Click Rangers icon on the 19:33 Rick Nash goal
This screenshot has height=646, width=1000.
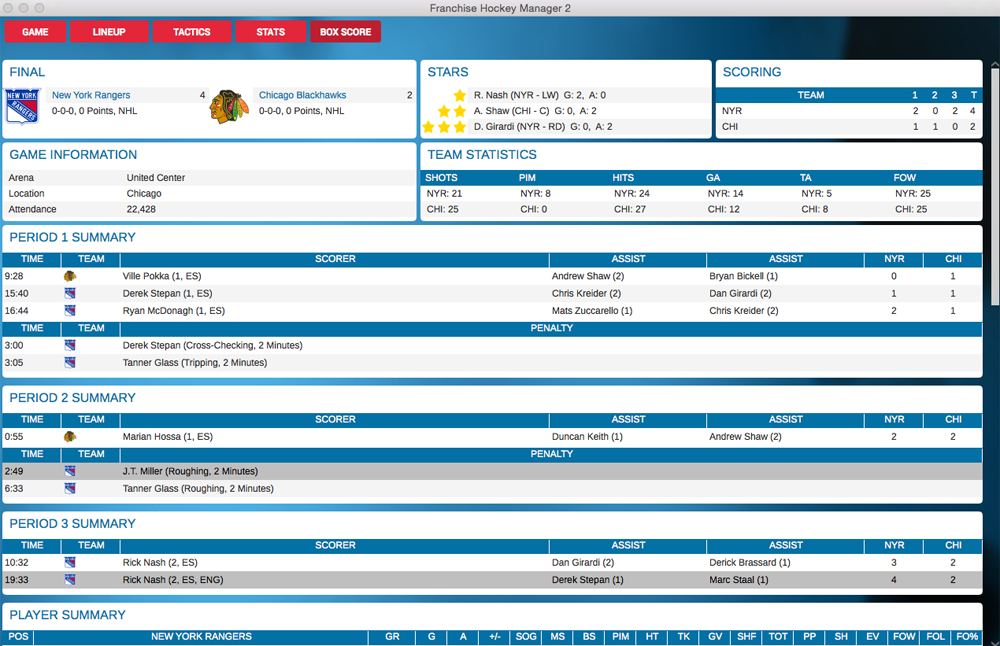coord(70,580)
